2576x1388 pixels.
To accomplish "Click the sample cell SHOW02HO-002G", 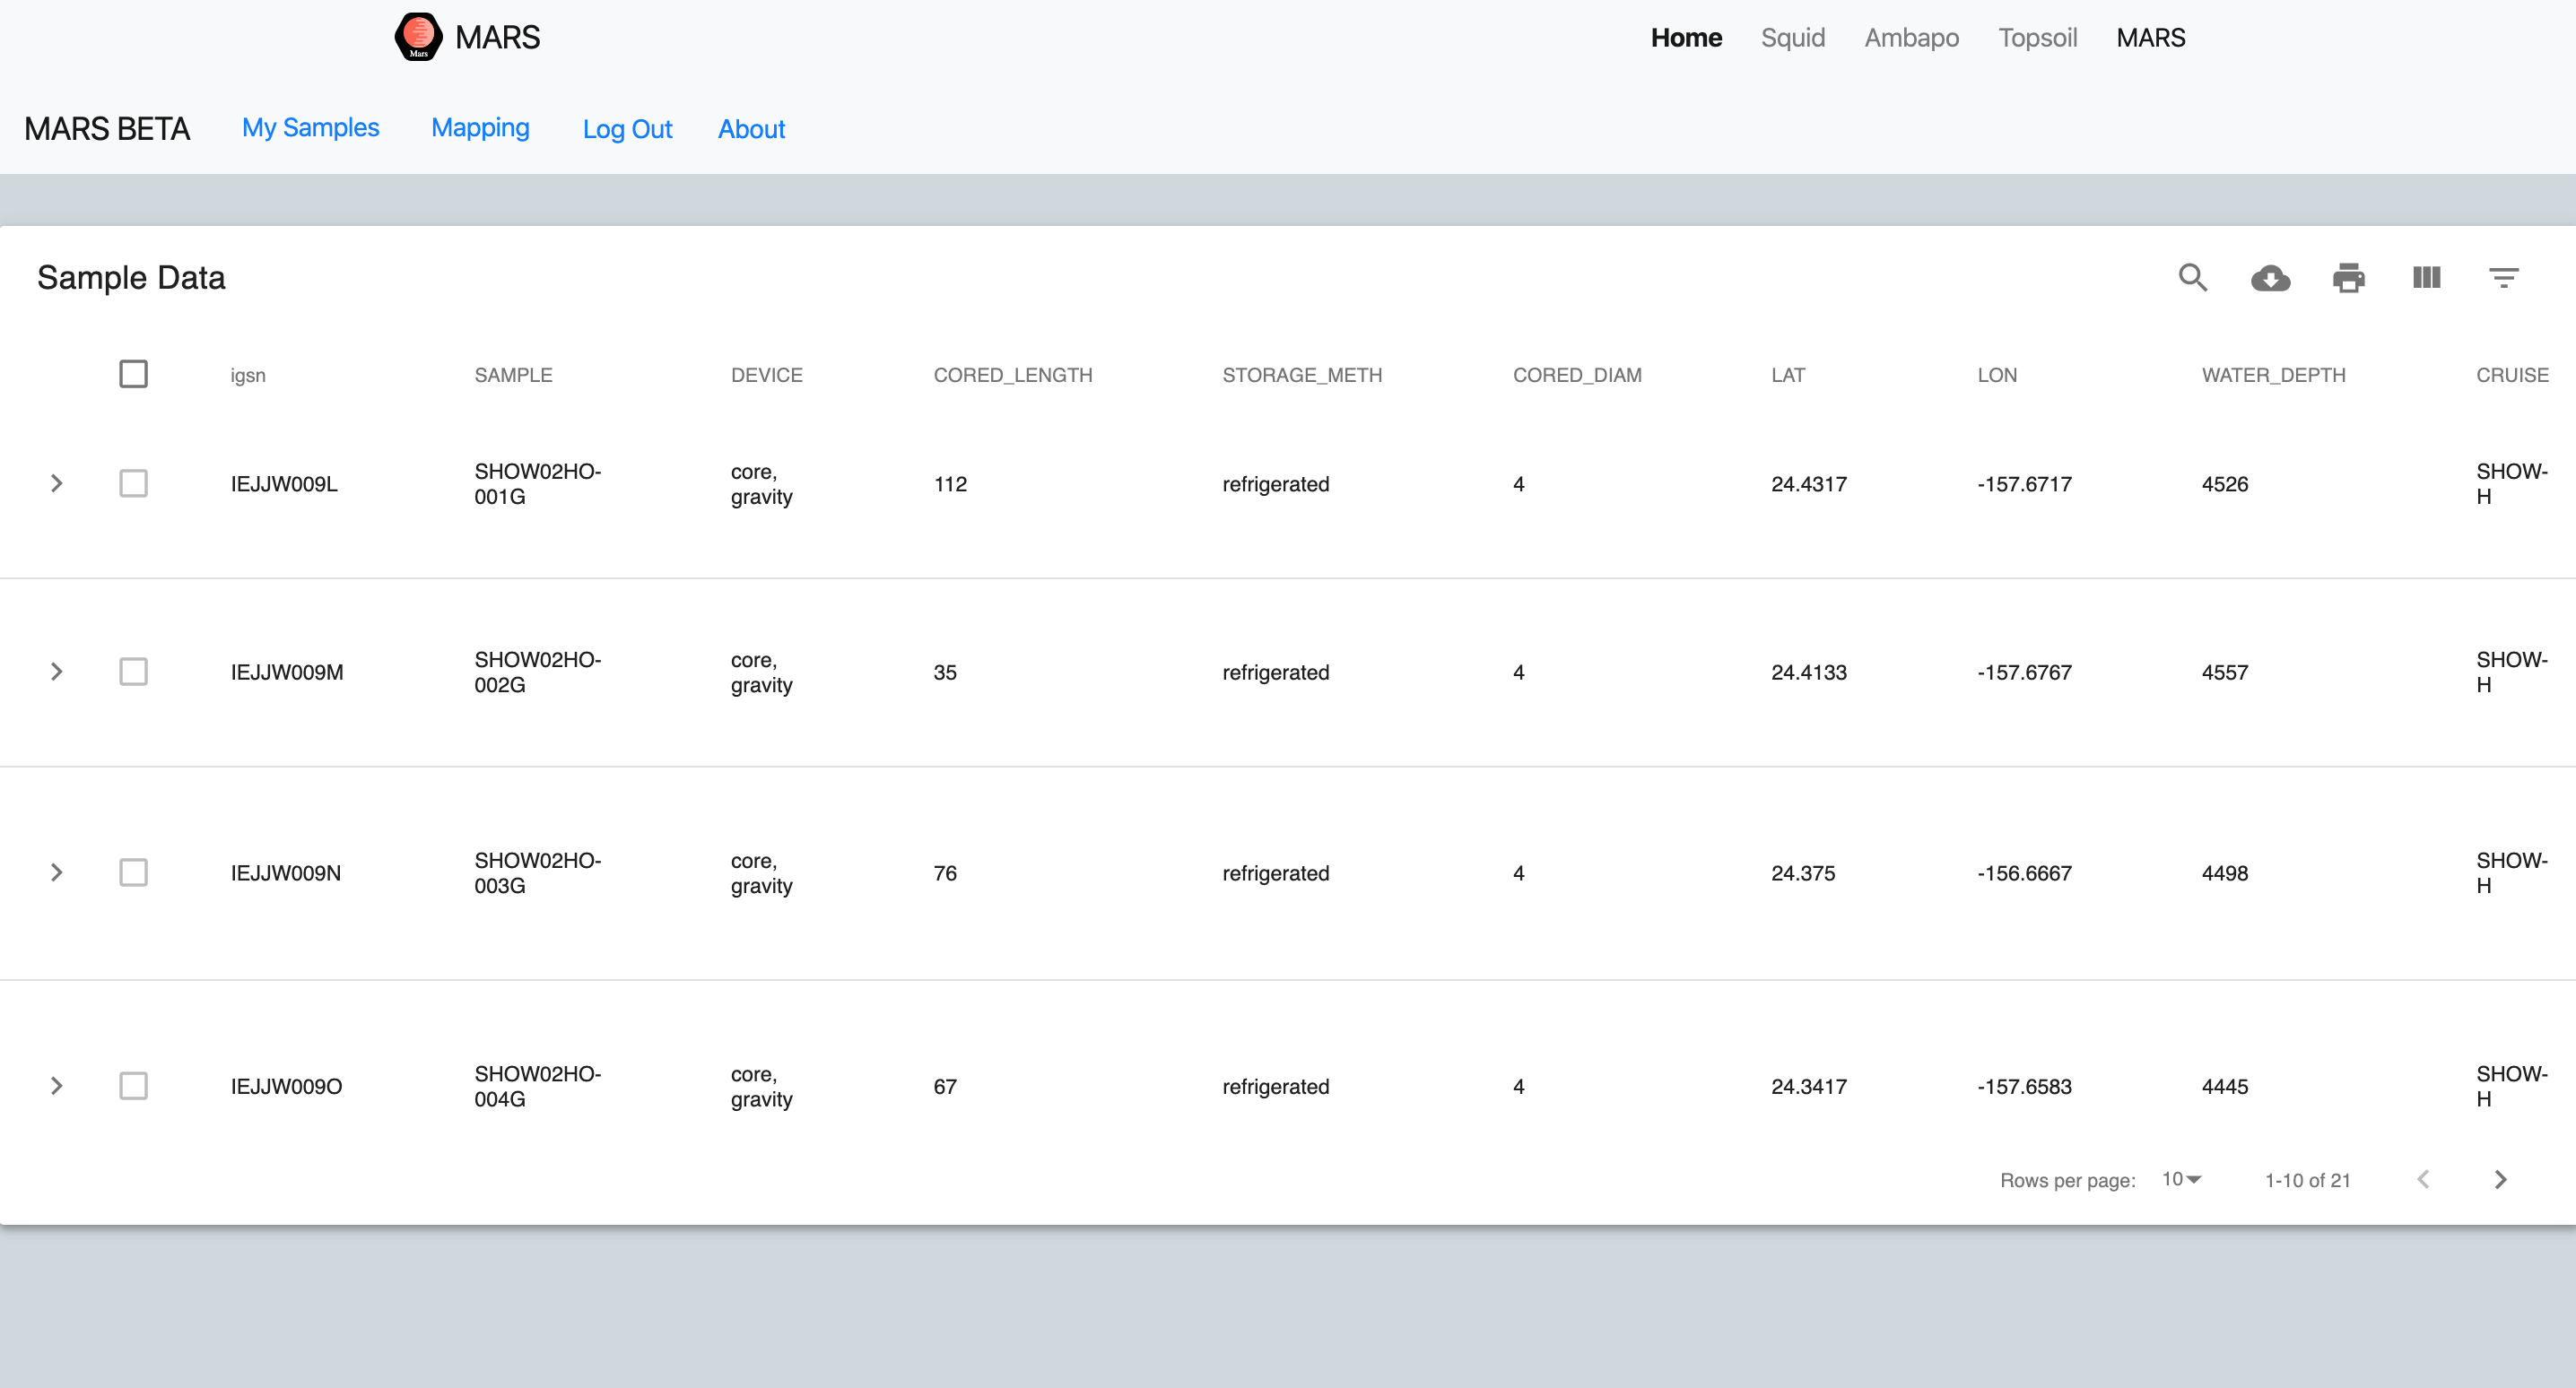I will (537, 672).
